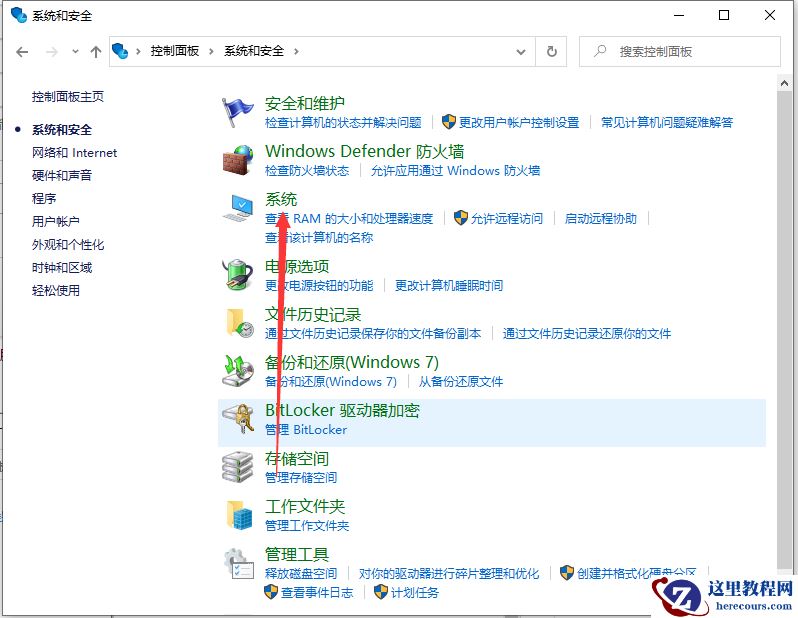Viewport: 798px width, 618px height.
Task: Click 更改用户帐户控制设置 link
Action: pyautogui.click(x=519, y=123)
